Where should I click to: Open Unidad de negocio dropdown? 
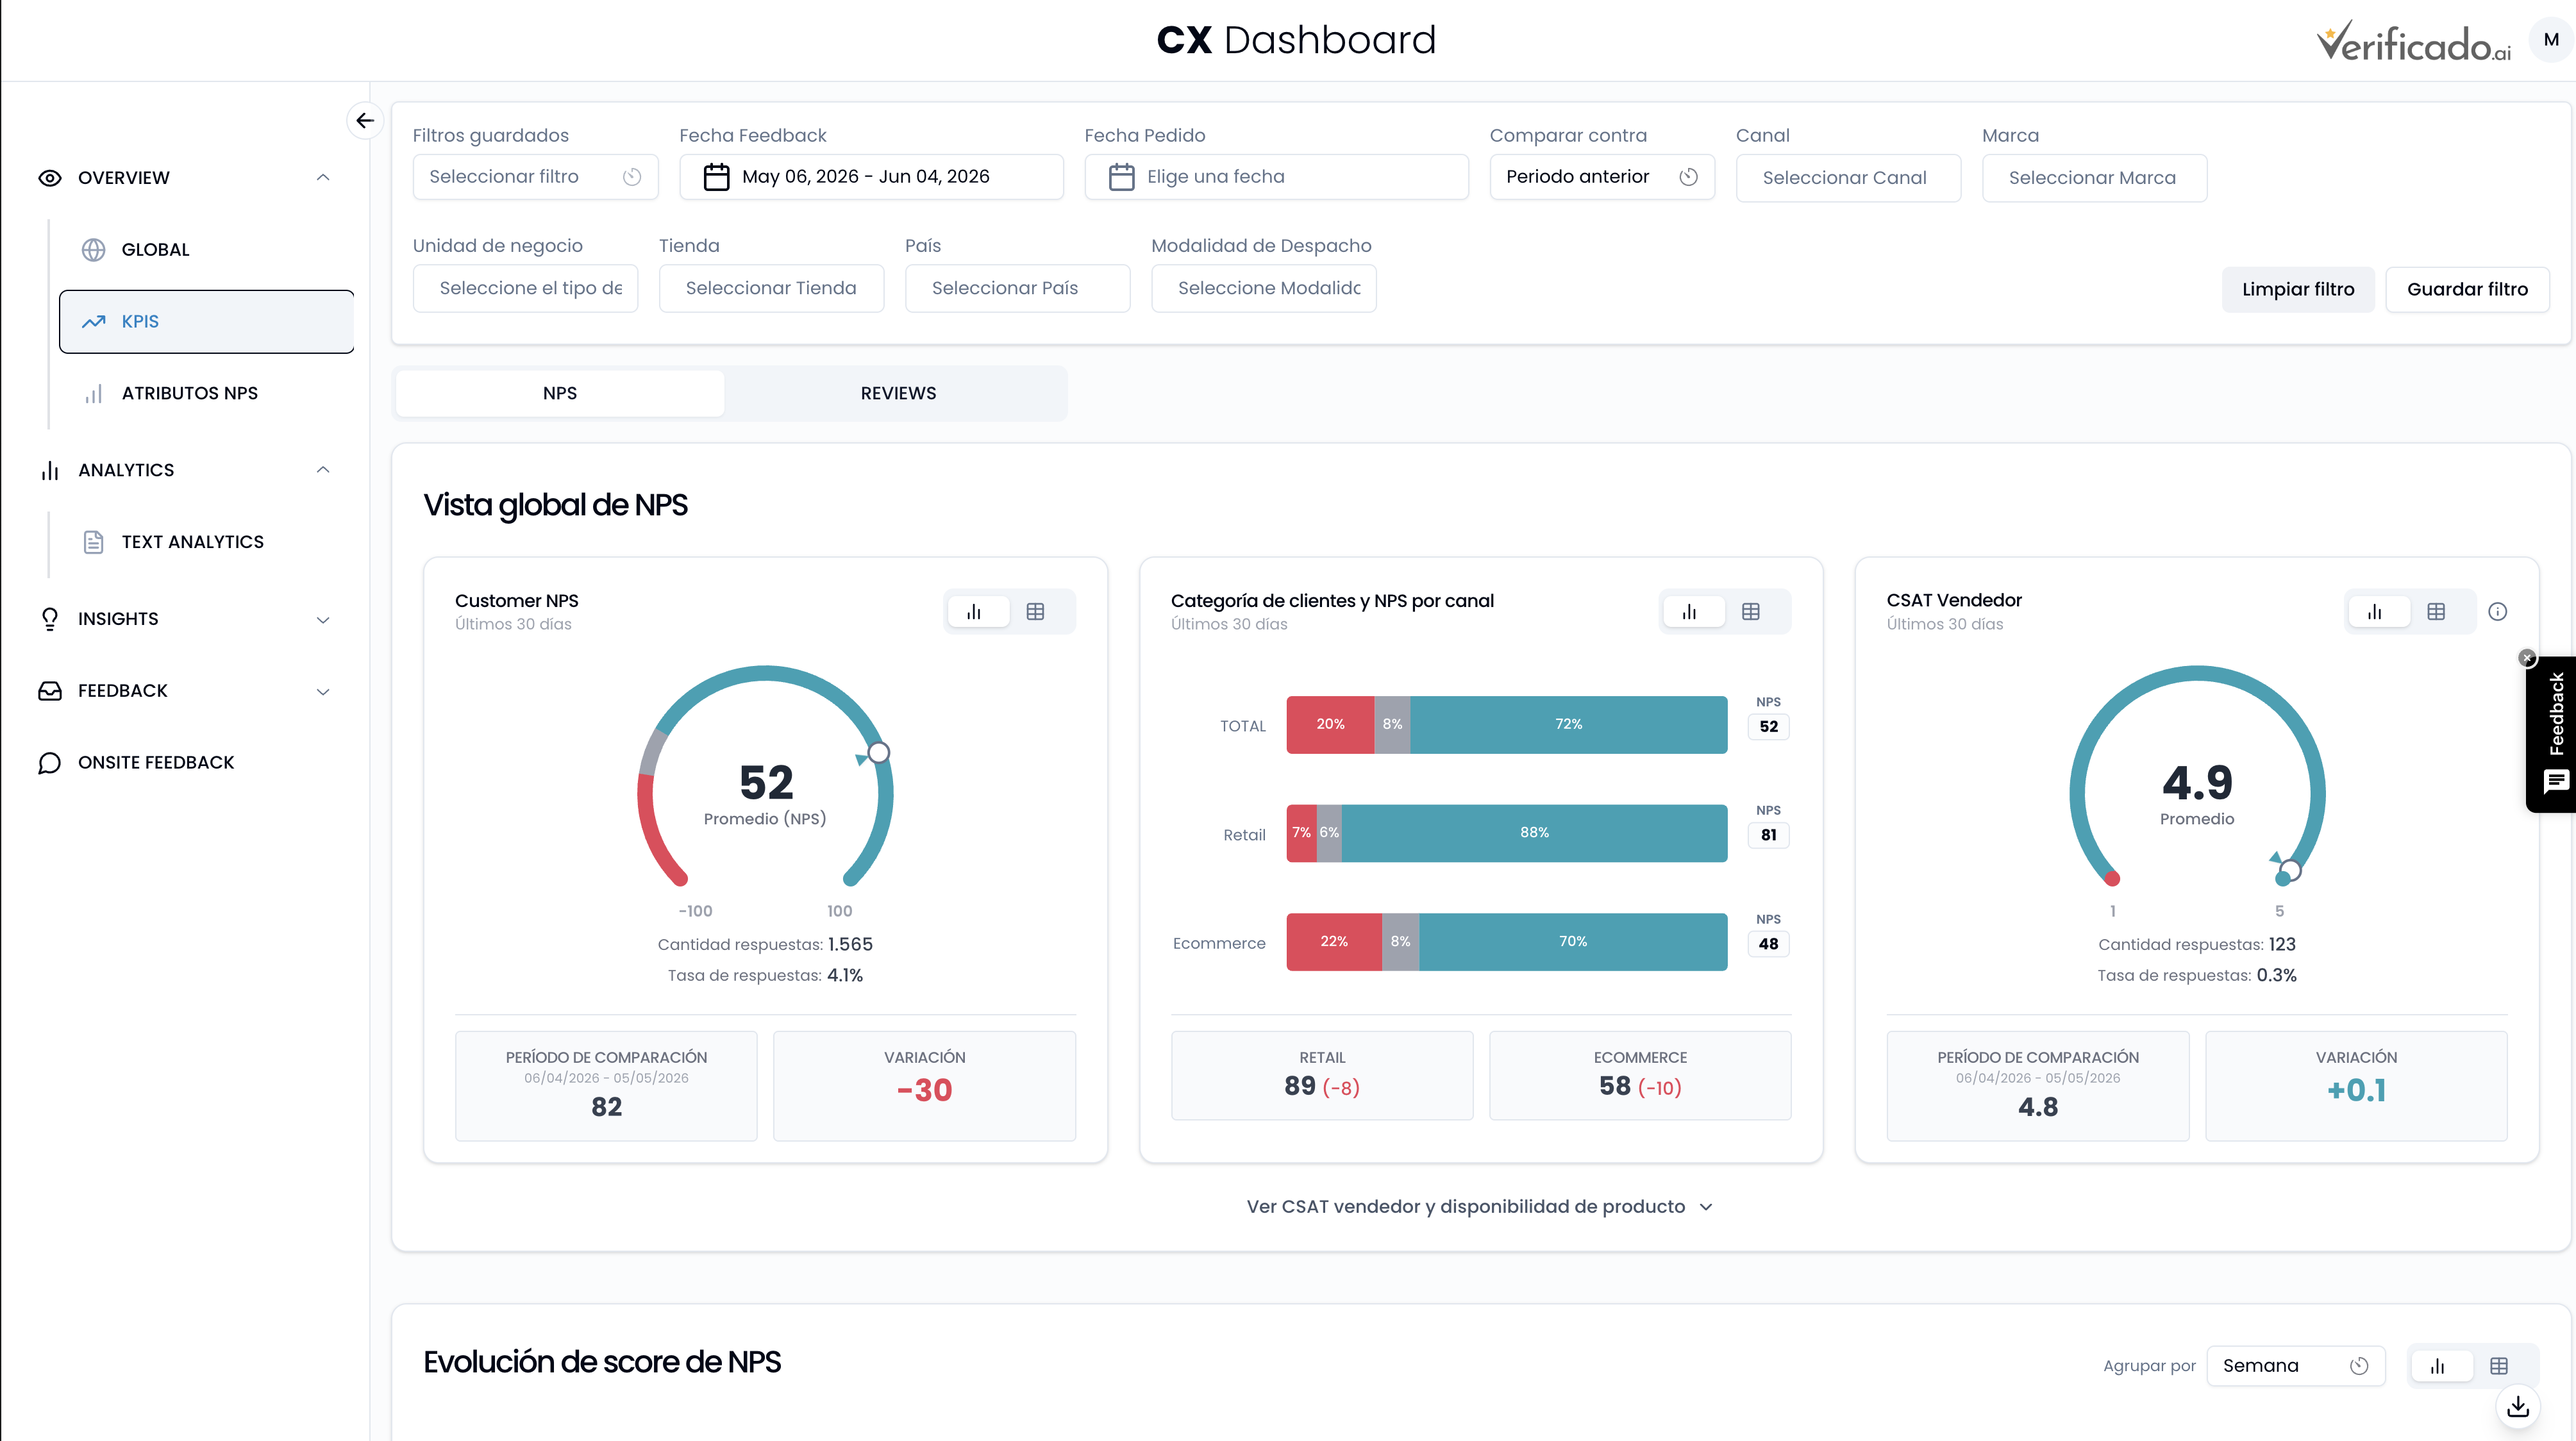coord(525,288)
